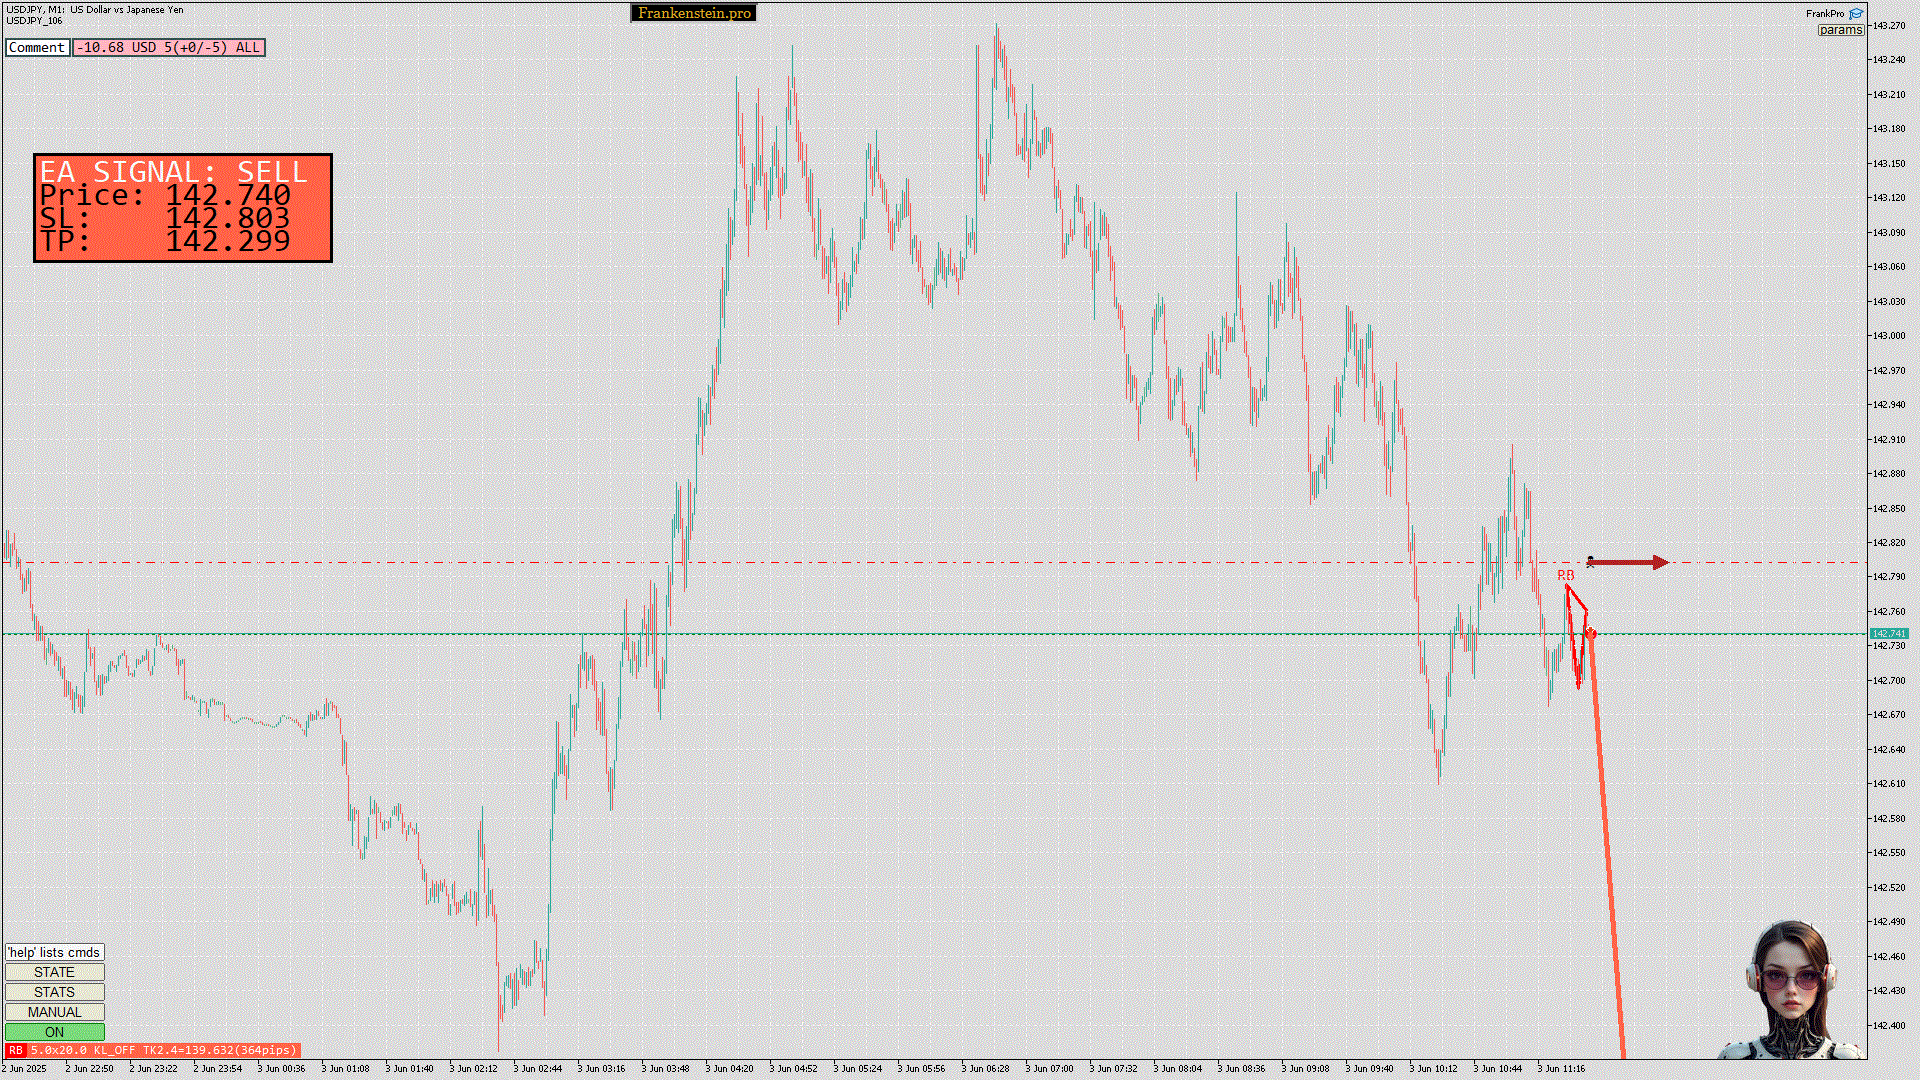Click the red RB badge

pos(15,1050)
